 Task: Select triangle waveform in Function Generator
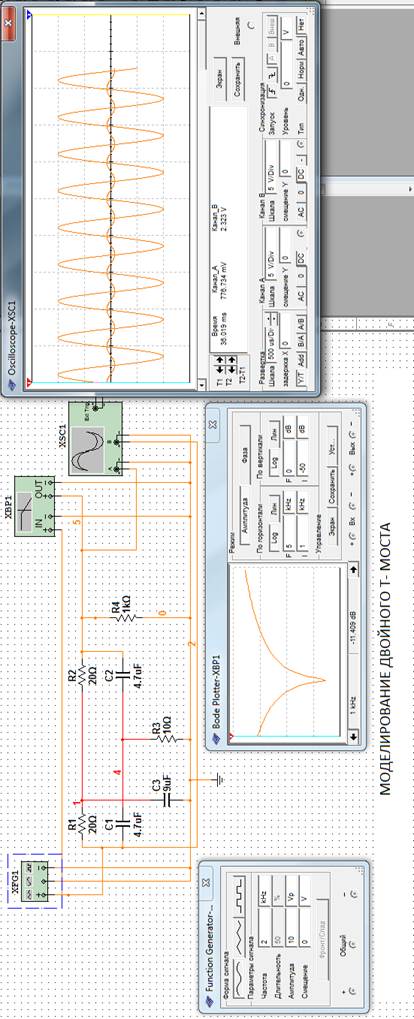tap(239, 936)
